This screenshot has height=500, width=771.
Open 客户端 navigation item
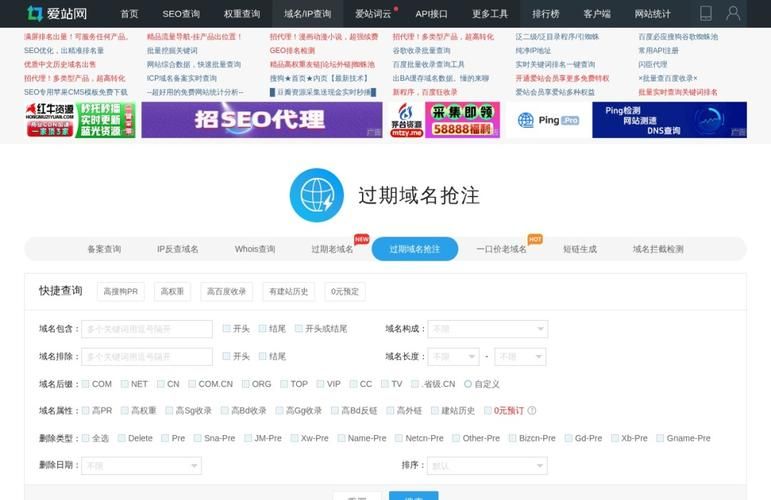(597, 14)
